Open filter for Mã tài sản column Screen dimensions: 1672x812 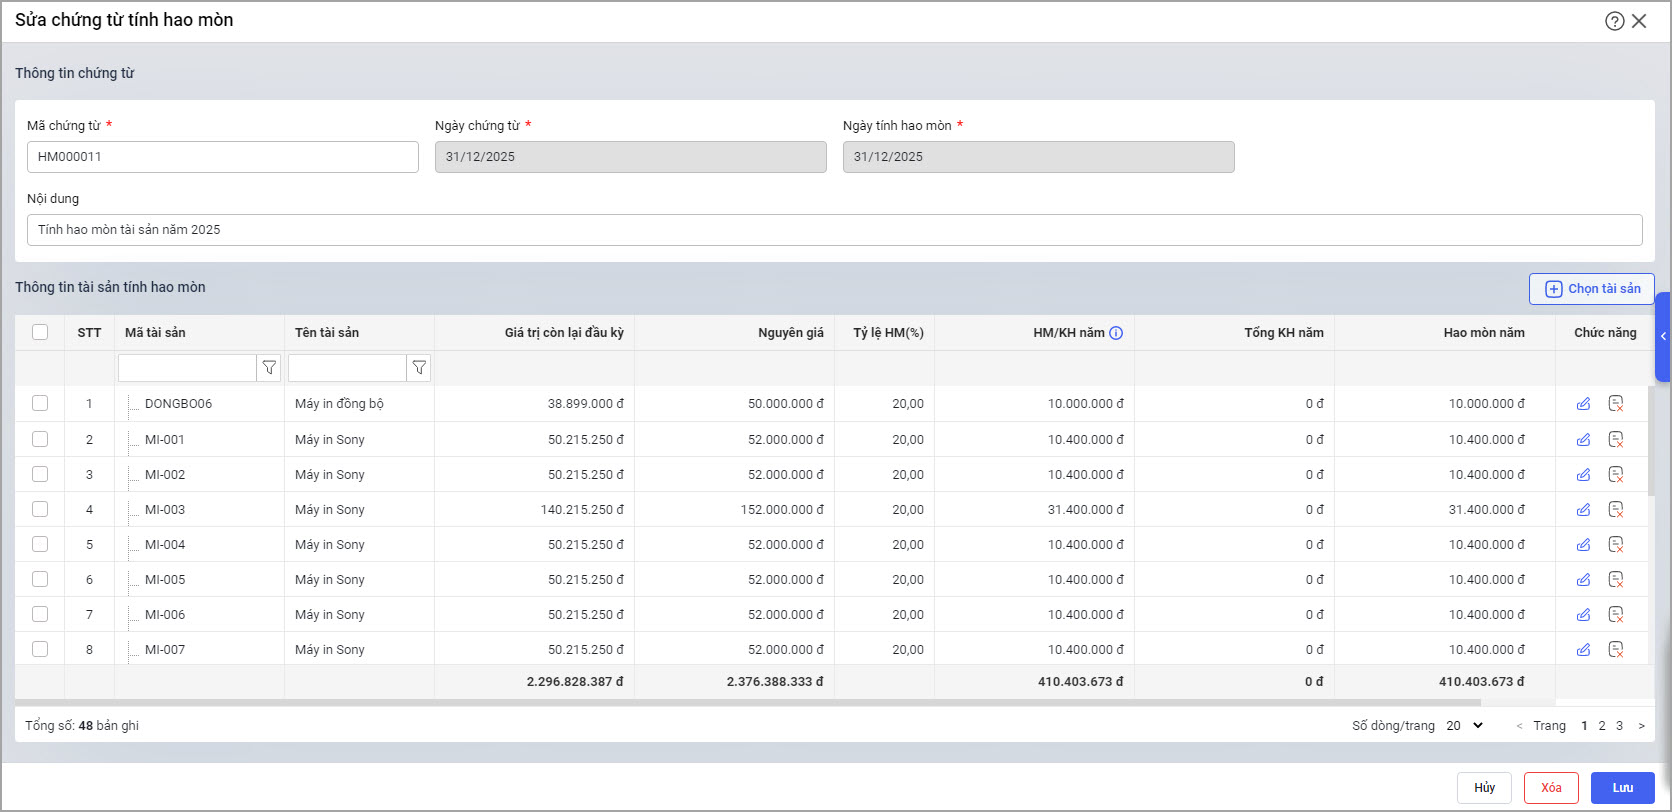pos(269,368)
